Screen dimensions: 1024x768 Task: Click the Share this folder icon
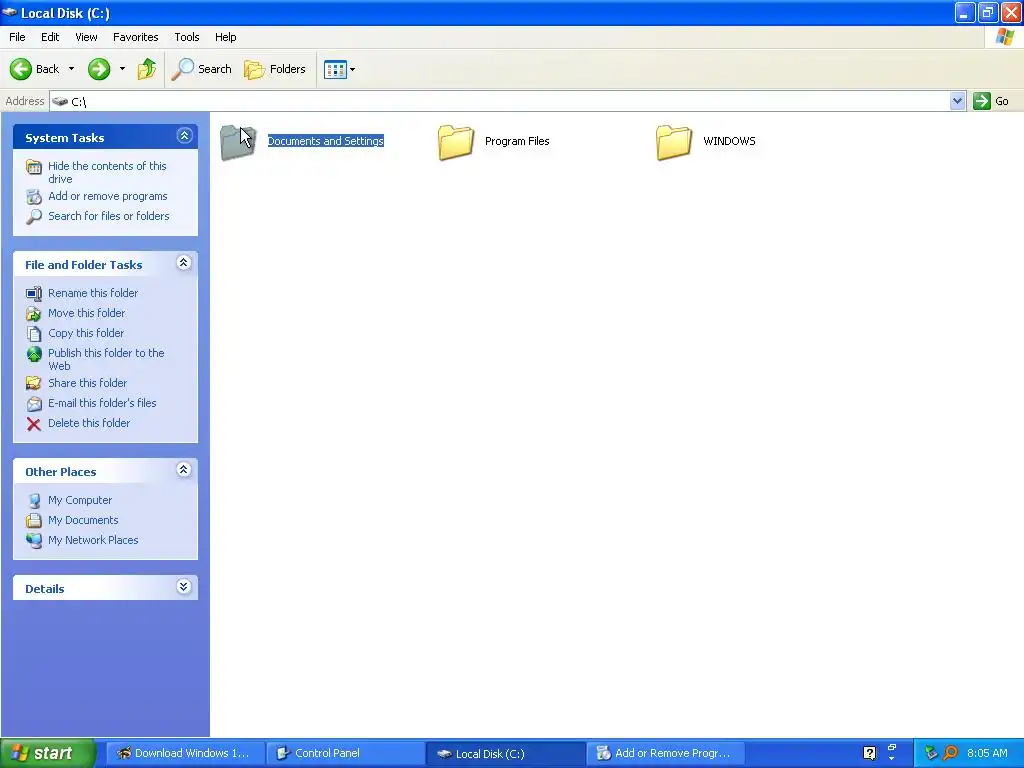pos(34,383)
